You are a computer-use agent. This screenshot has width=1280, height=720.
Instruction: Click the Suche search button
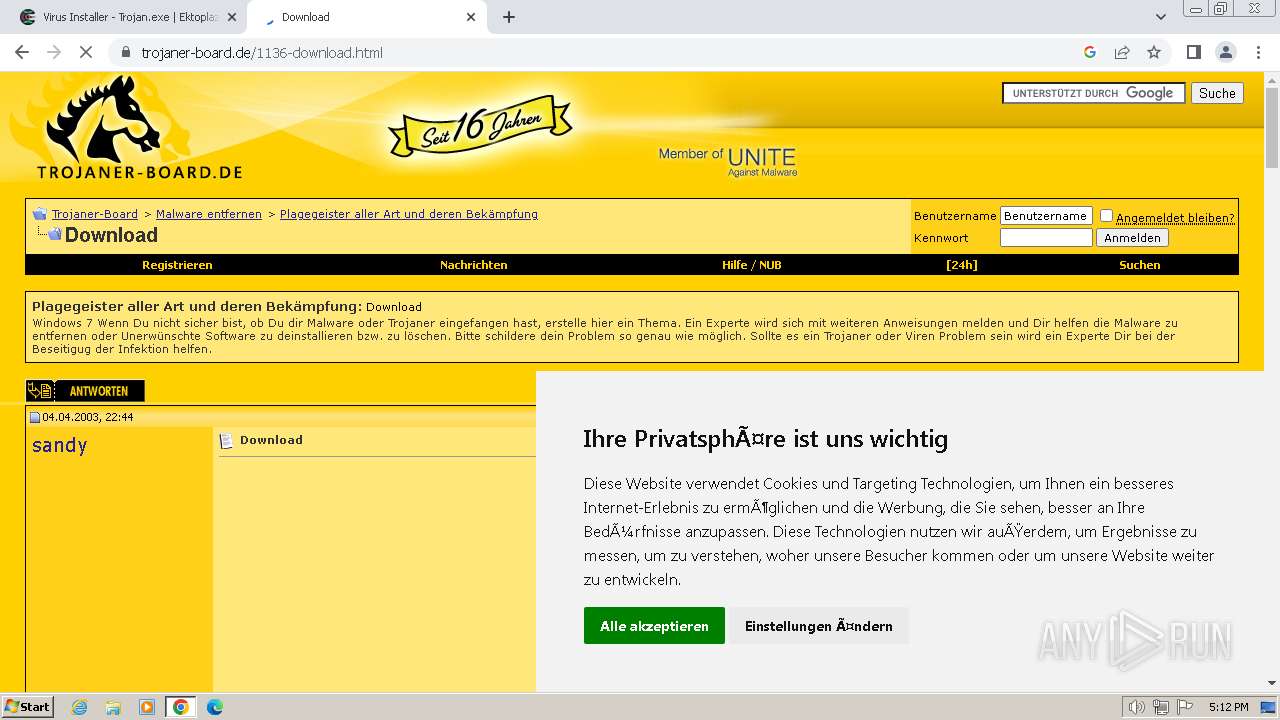click(1217, 93)
